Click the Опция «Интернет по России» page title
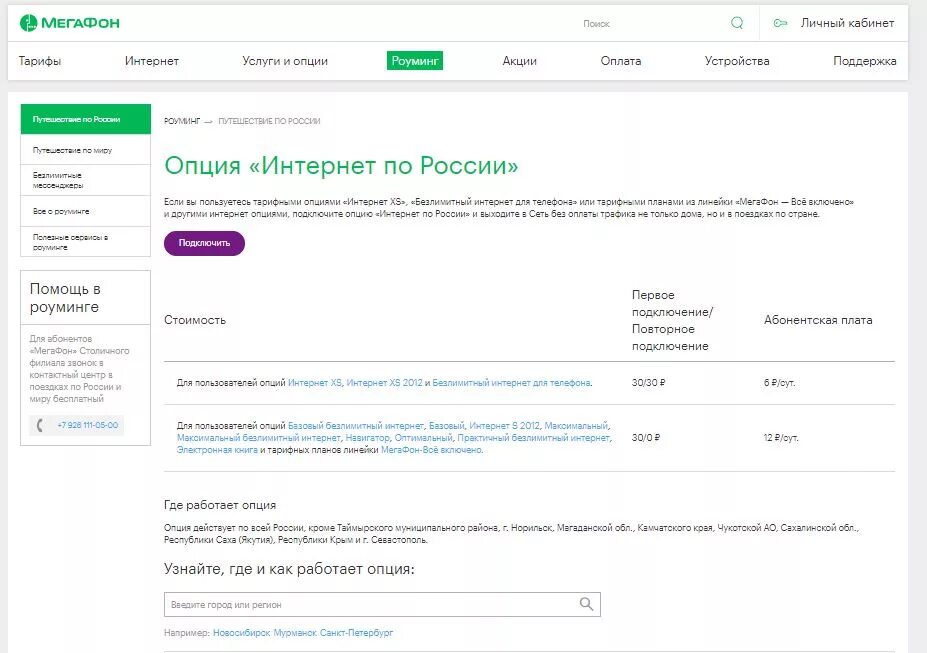Image resolution: width=927 pixels, height=653 pixels. point(341,165)
